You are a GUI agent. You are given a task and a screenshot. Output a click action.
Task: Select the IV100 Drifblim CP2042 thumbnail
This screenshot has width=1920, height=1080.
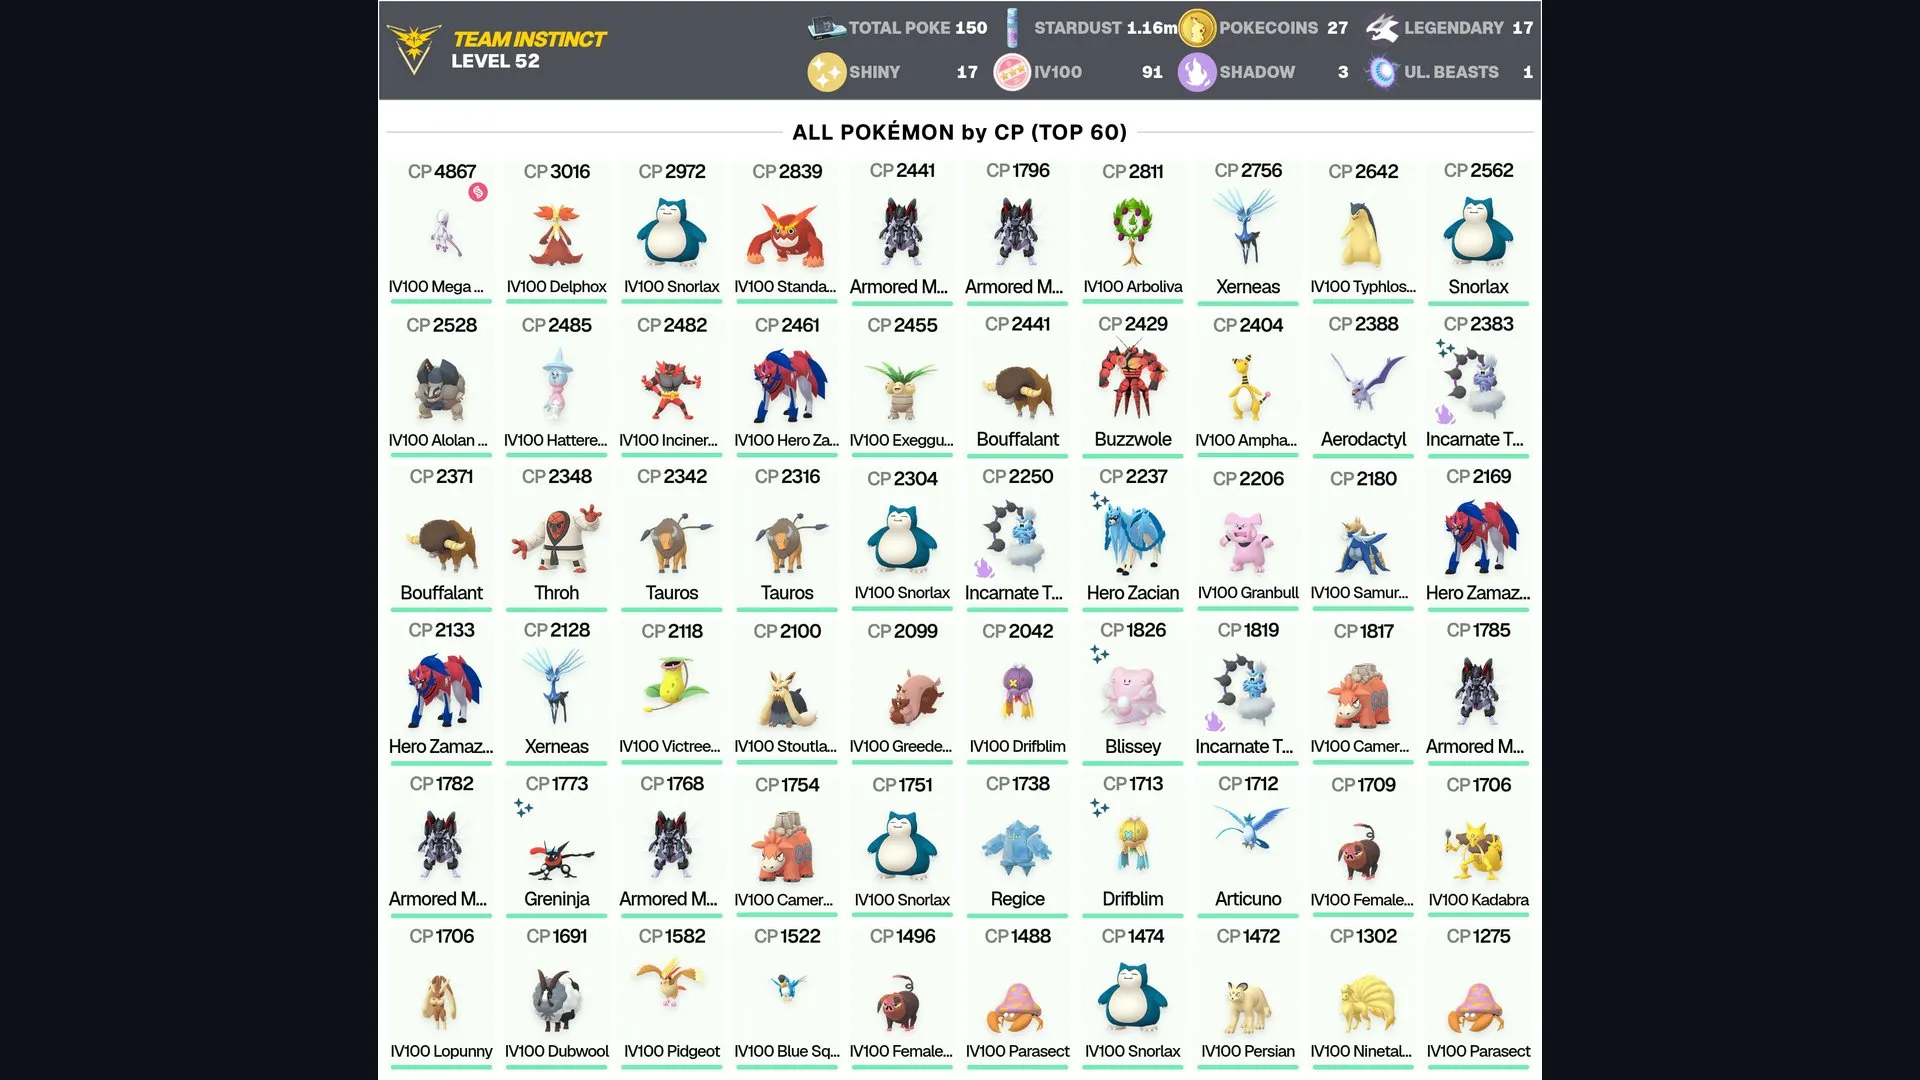pyautogui.click(x=1018, y=692)
